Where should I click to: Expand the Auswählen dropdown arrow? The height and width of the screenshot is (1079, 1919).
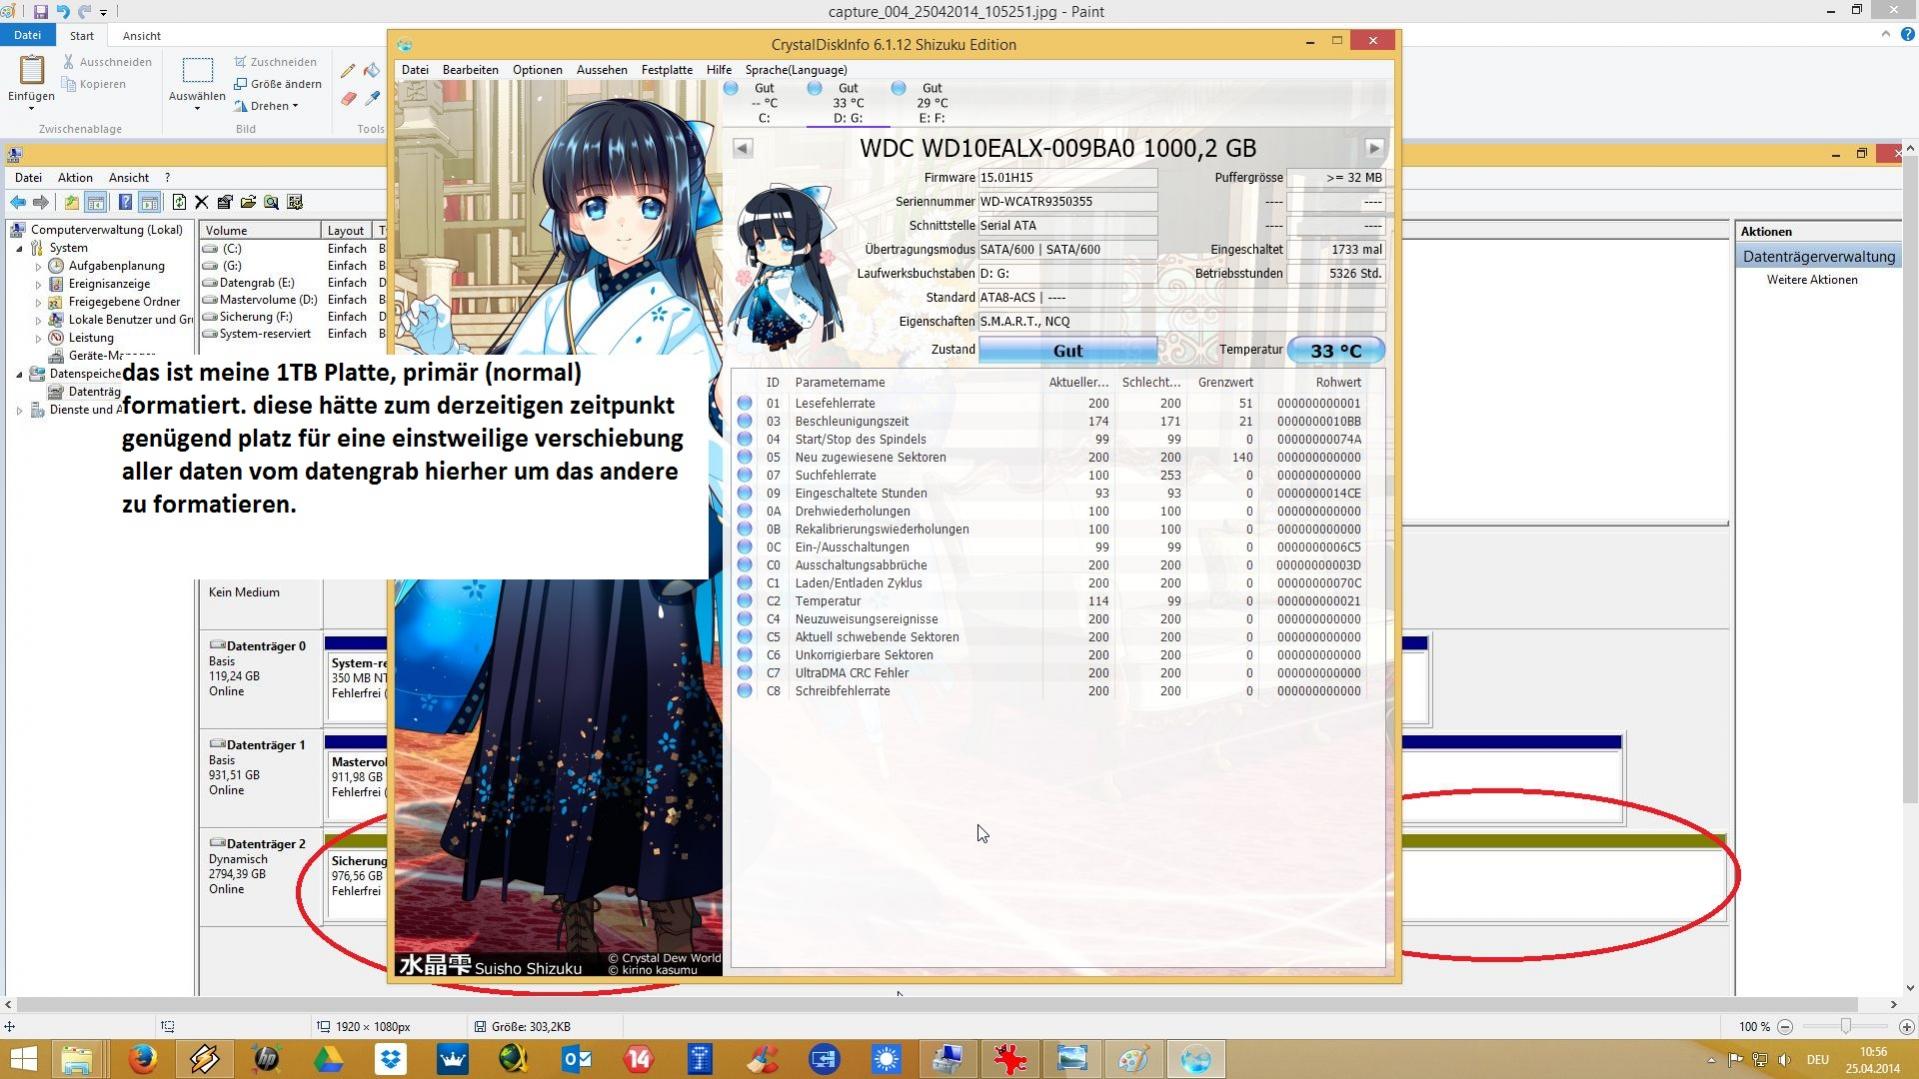click(197, 108)
